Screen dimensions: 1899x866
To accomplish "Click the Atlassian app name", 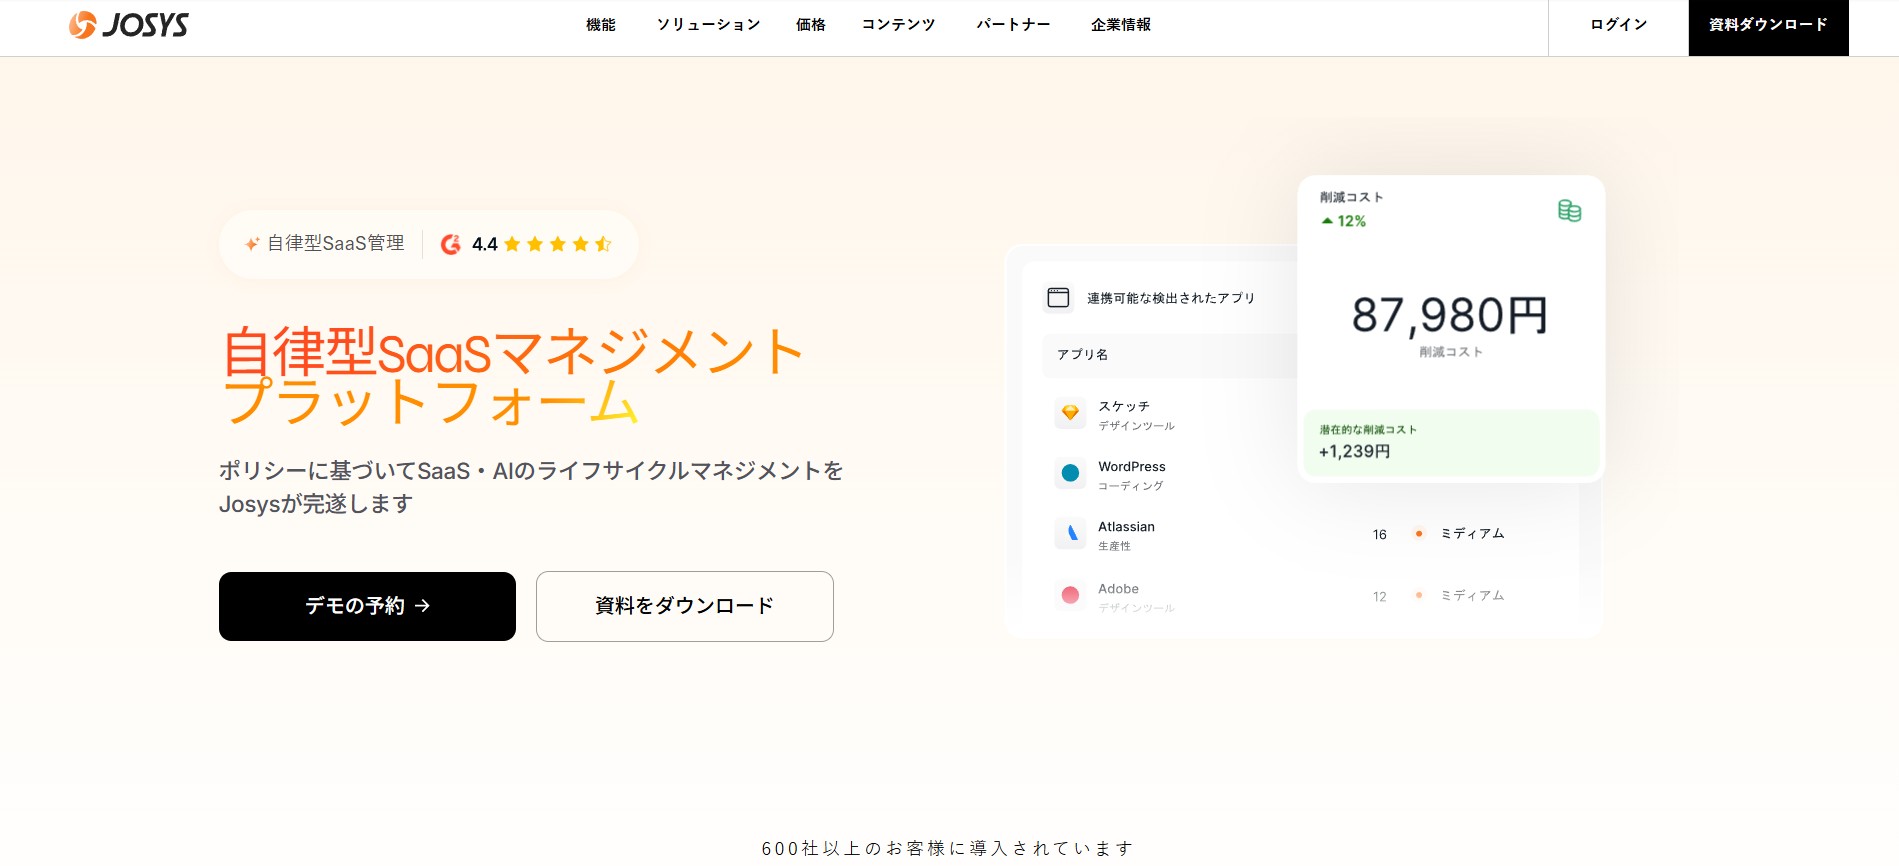I will tap(1126, 527).
